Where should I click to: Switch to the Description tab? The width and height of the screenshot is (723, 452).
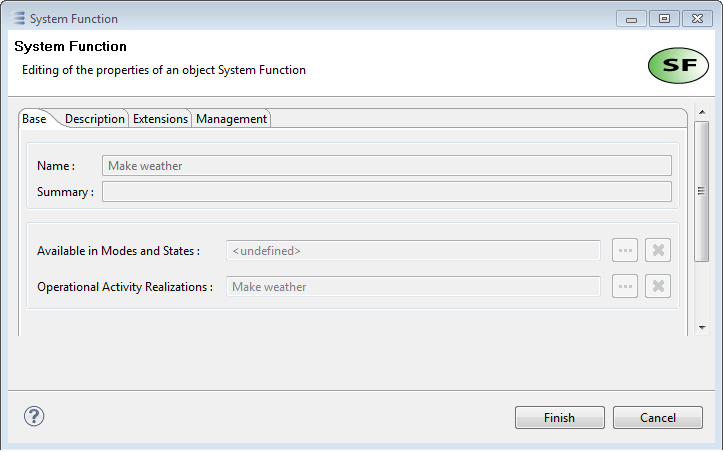95,119
